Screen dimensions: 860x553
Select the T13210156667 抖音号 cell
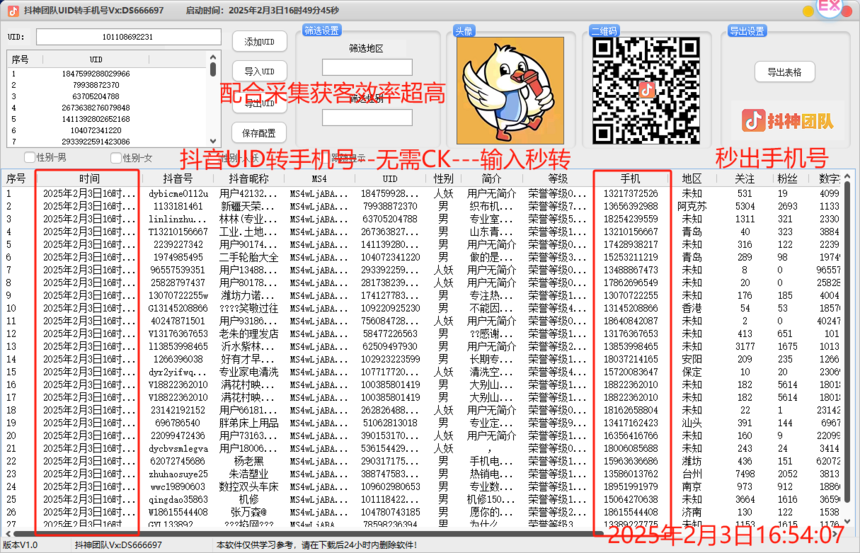(x=178, y=232)
